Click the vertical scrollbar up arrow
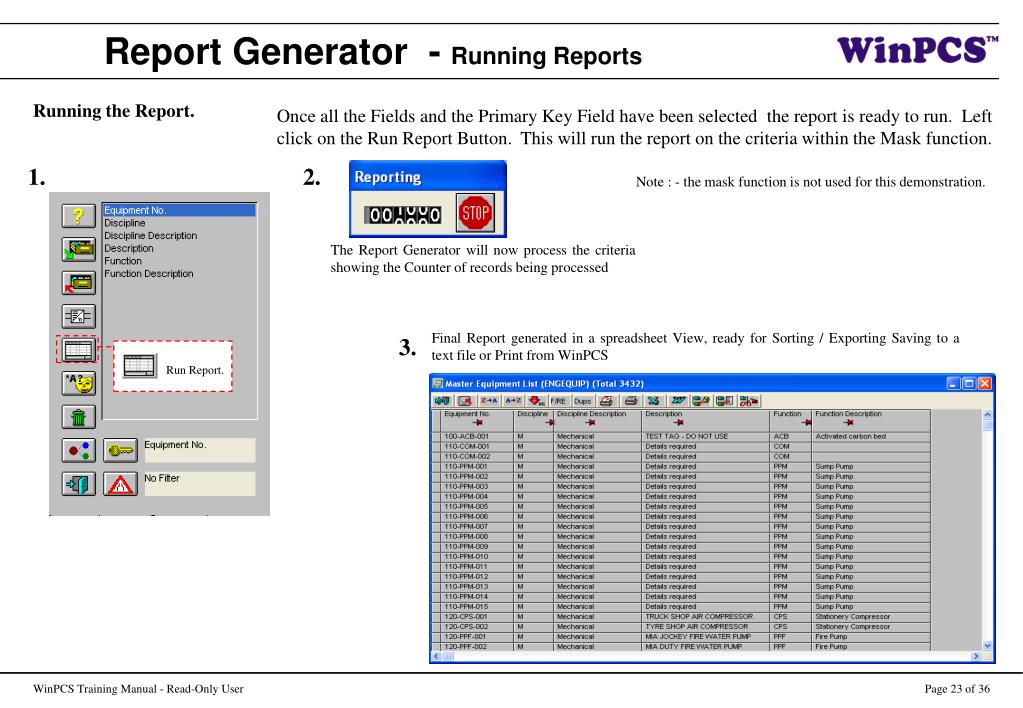Screen dimensions: 1023x708 tap(987, 414)
